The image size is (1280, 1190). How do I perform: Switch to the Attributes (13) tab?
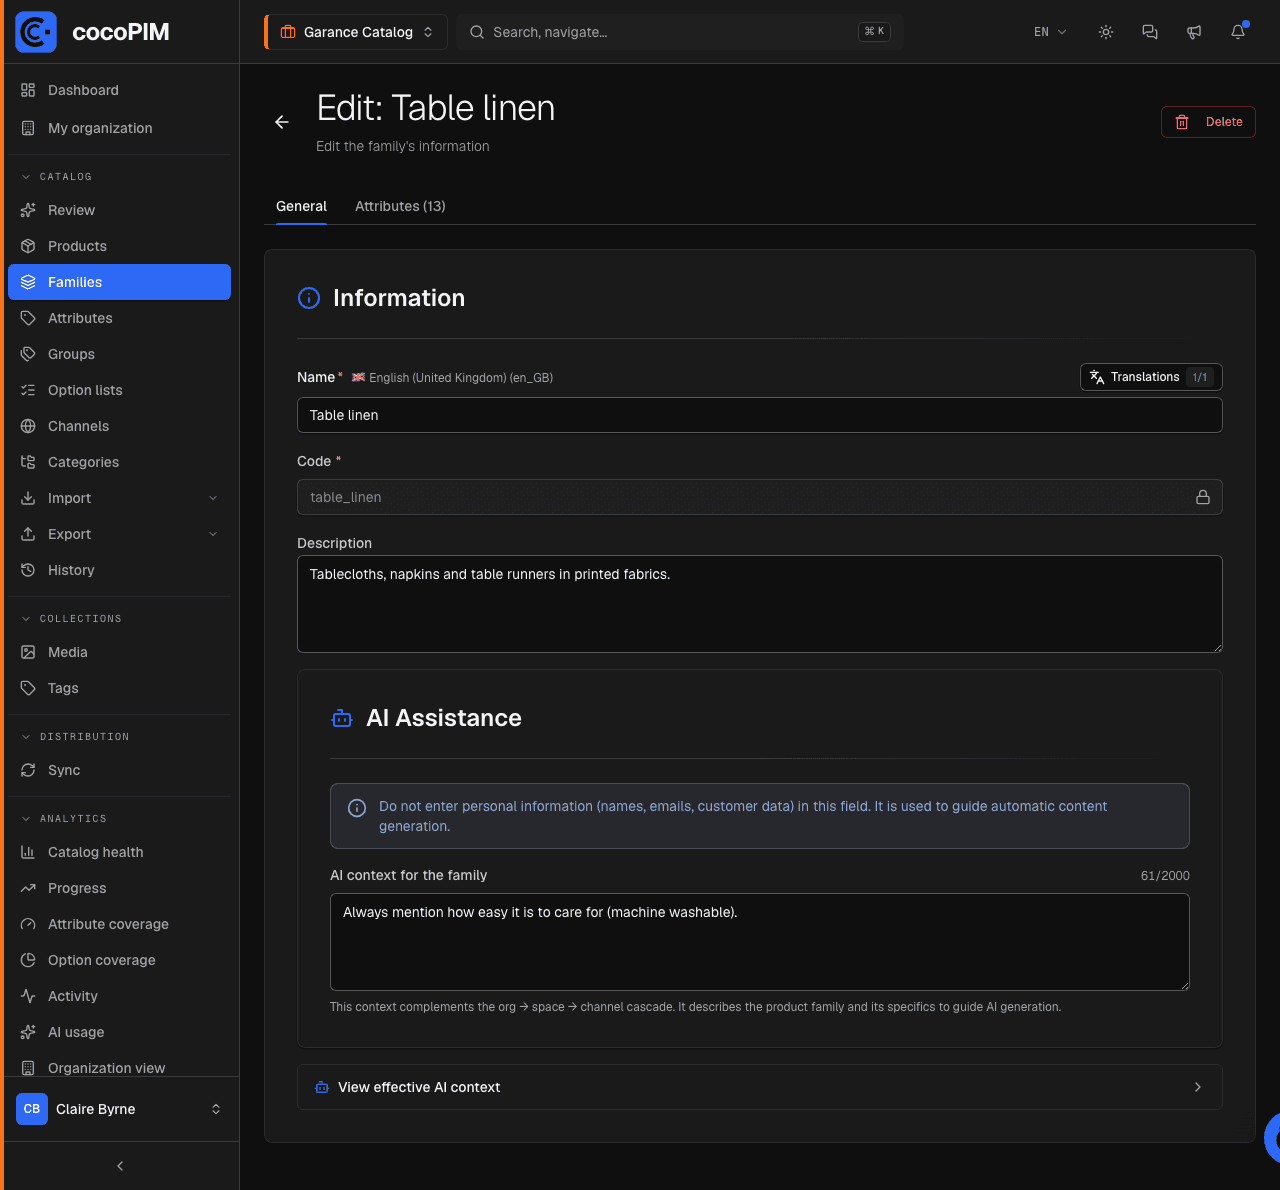pyautogui.click(x=400, y=206)
